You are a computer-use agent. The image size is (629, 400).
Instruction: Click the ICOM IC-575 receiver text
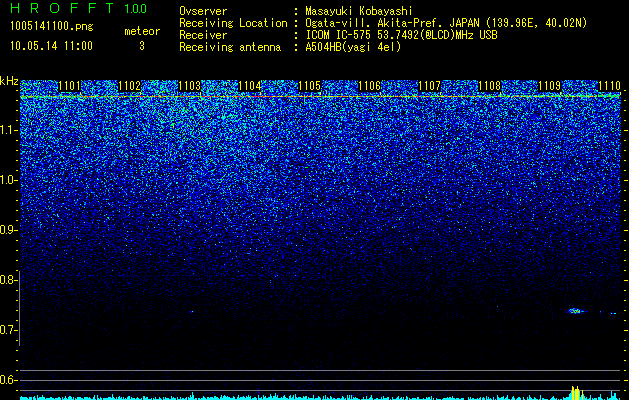click(x=401, y=35)
